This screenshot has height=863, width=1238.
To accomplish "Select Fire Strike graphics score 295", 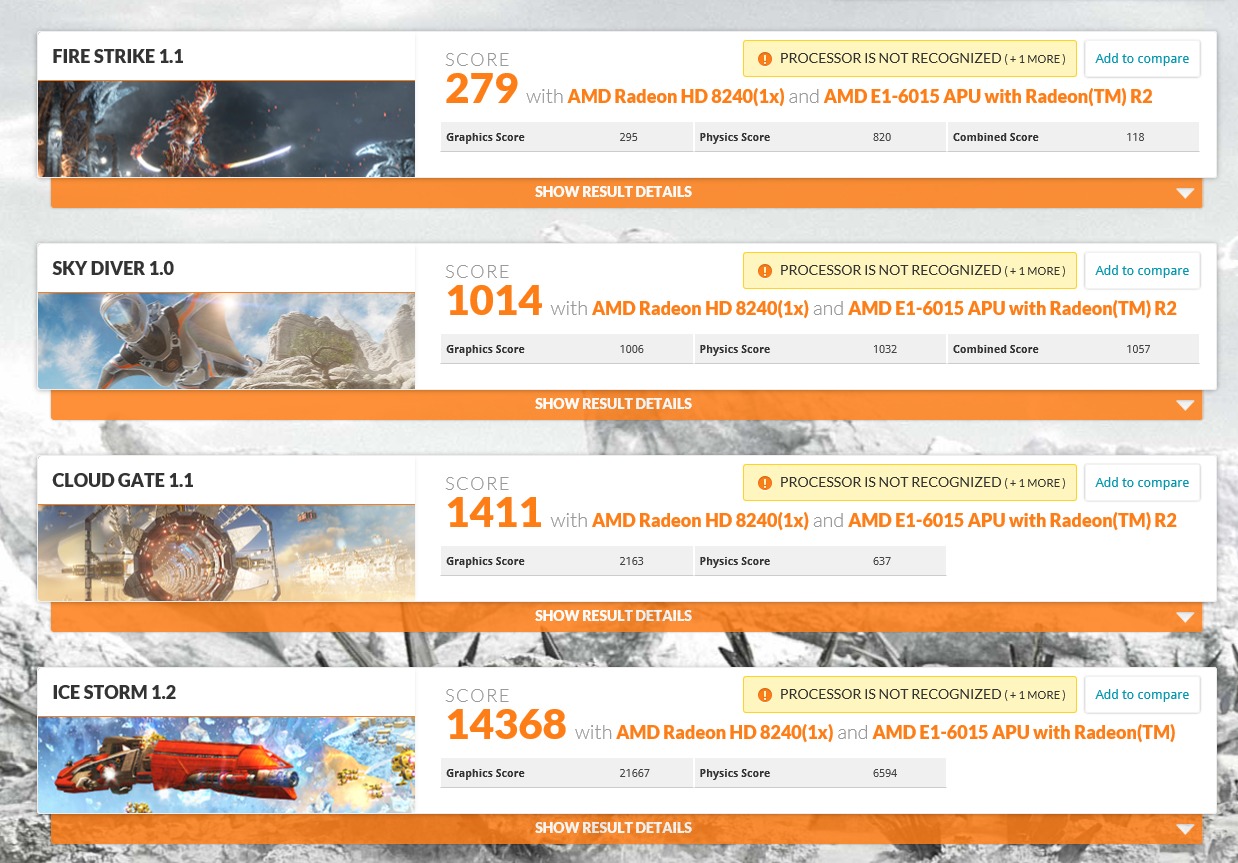I will (x=628, y=137).
